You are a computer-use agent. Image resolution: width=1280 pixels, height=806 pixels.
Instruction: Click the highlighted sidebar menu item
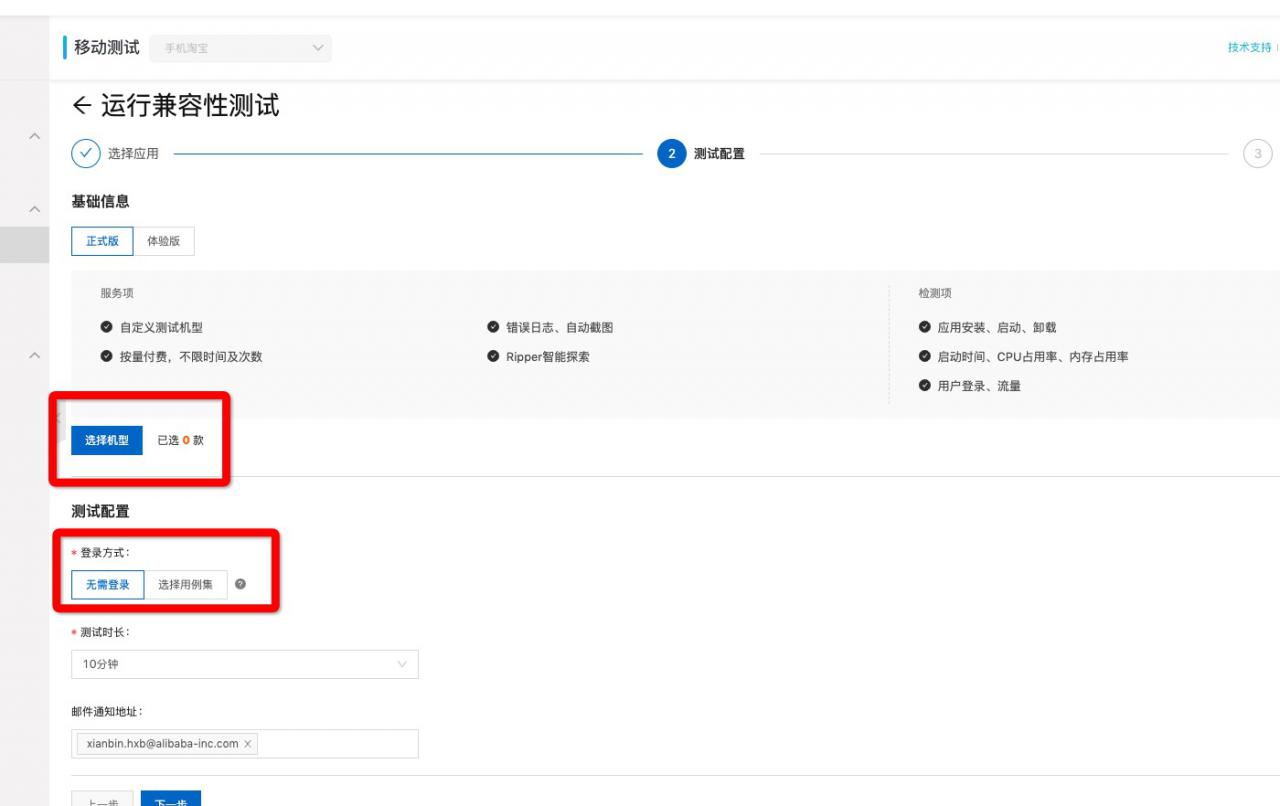24,245
